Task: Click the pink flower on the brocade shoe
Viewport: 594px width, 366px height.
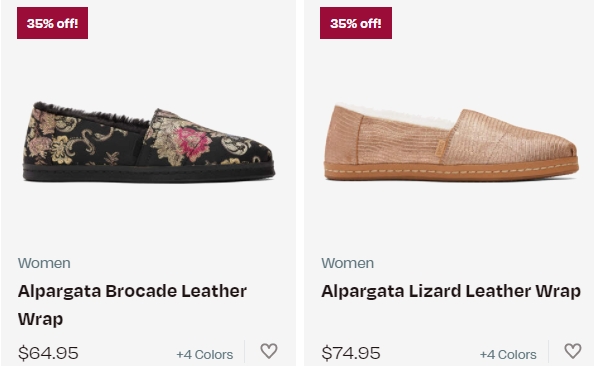Action: click(x=194, y=144)
